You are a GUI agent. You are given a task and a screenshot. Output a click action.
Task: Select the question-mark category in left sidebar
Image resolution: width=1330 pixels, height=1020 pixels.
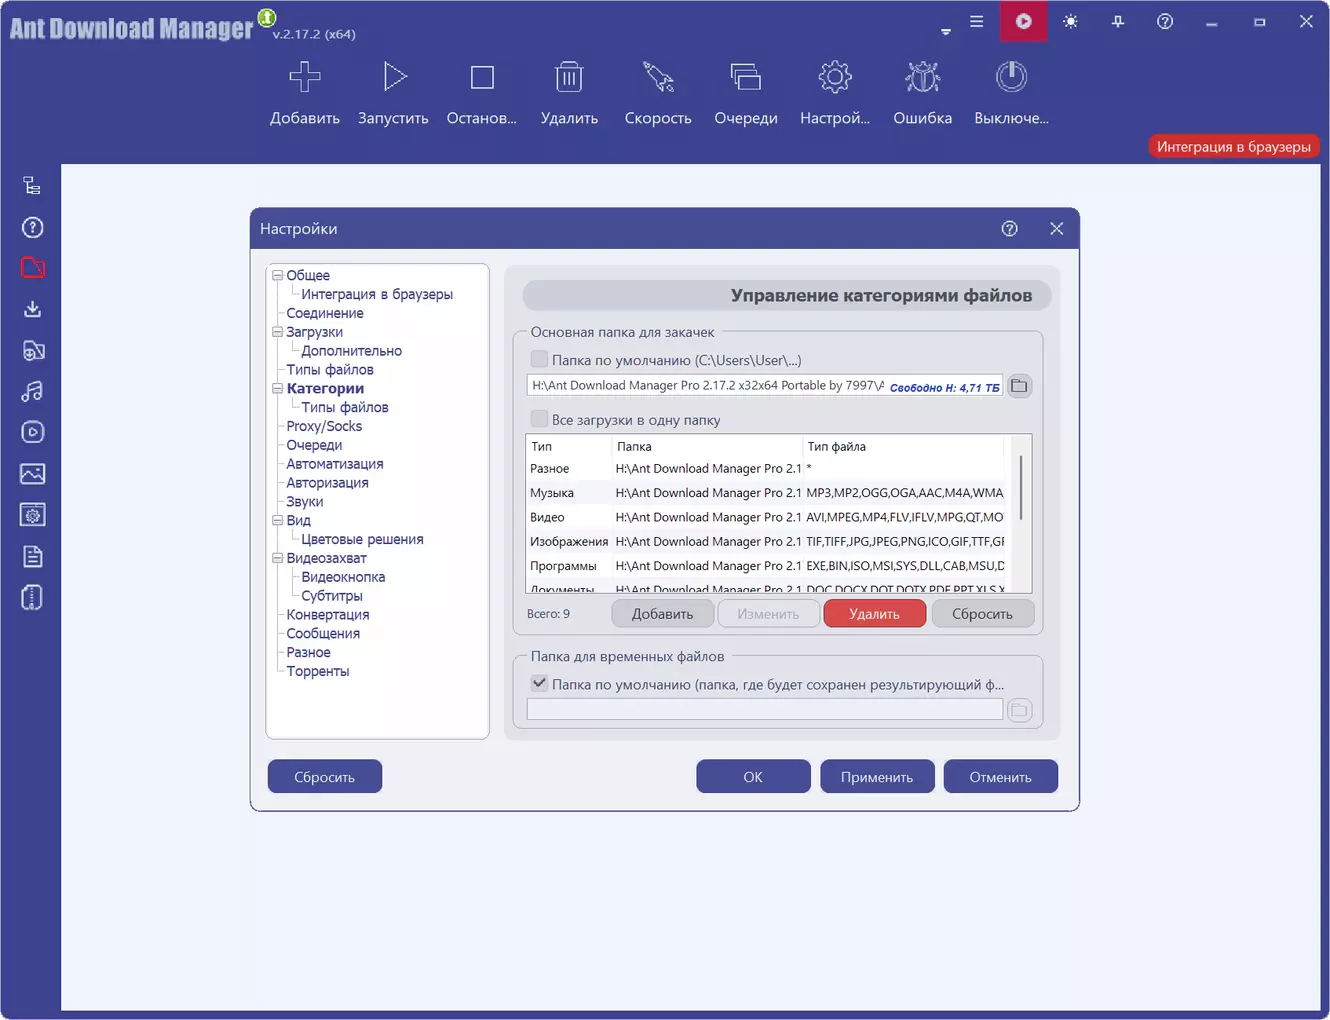point(32,227)
